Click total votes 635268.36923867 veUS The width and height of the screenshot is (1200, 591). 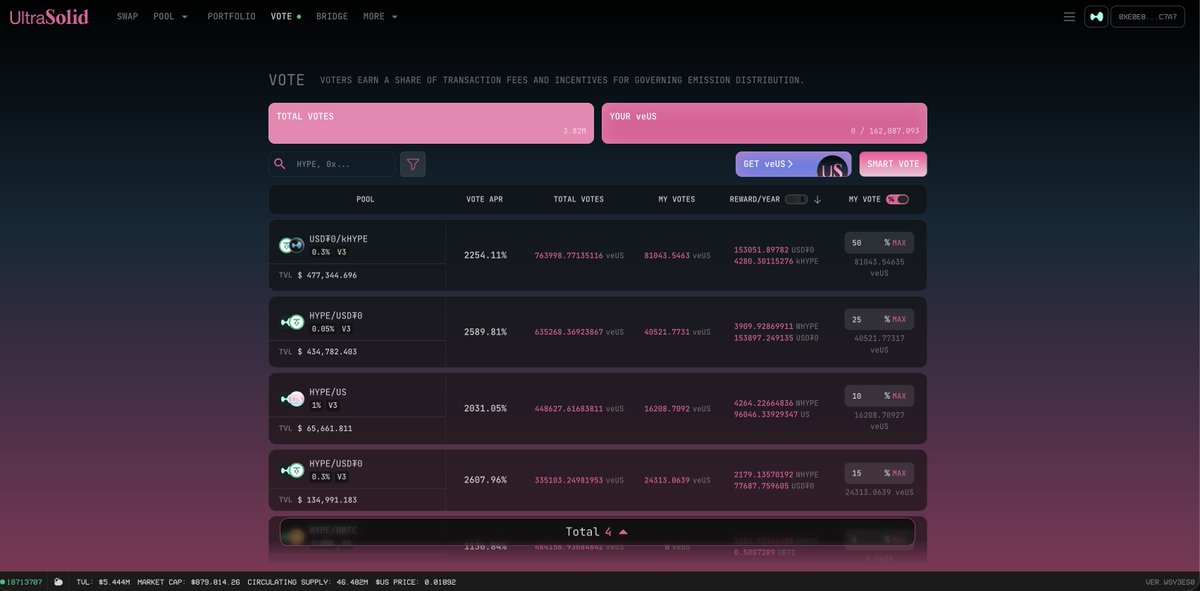579,332
